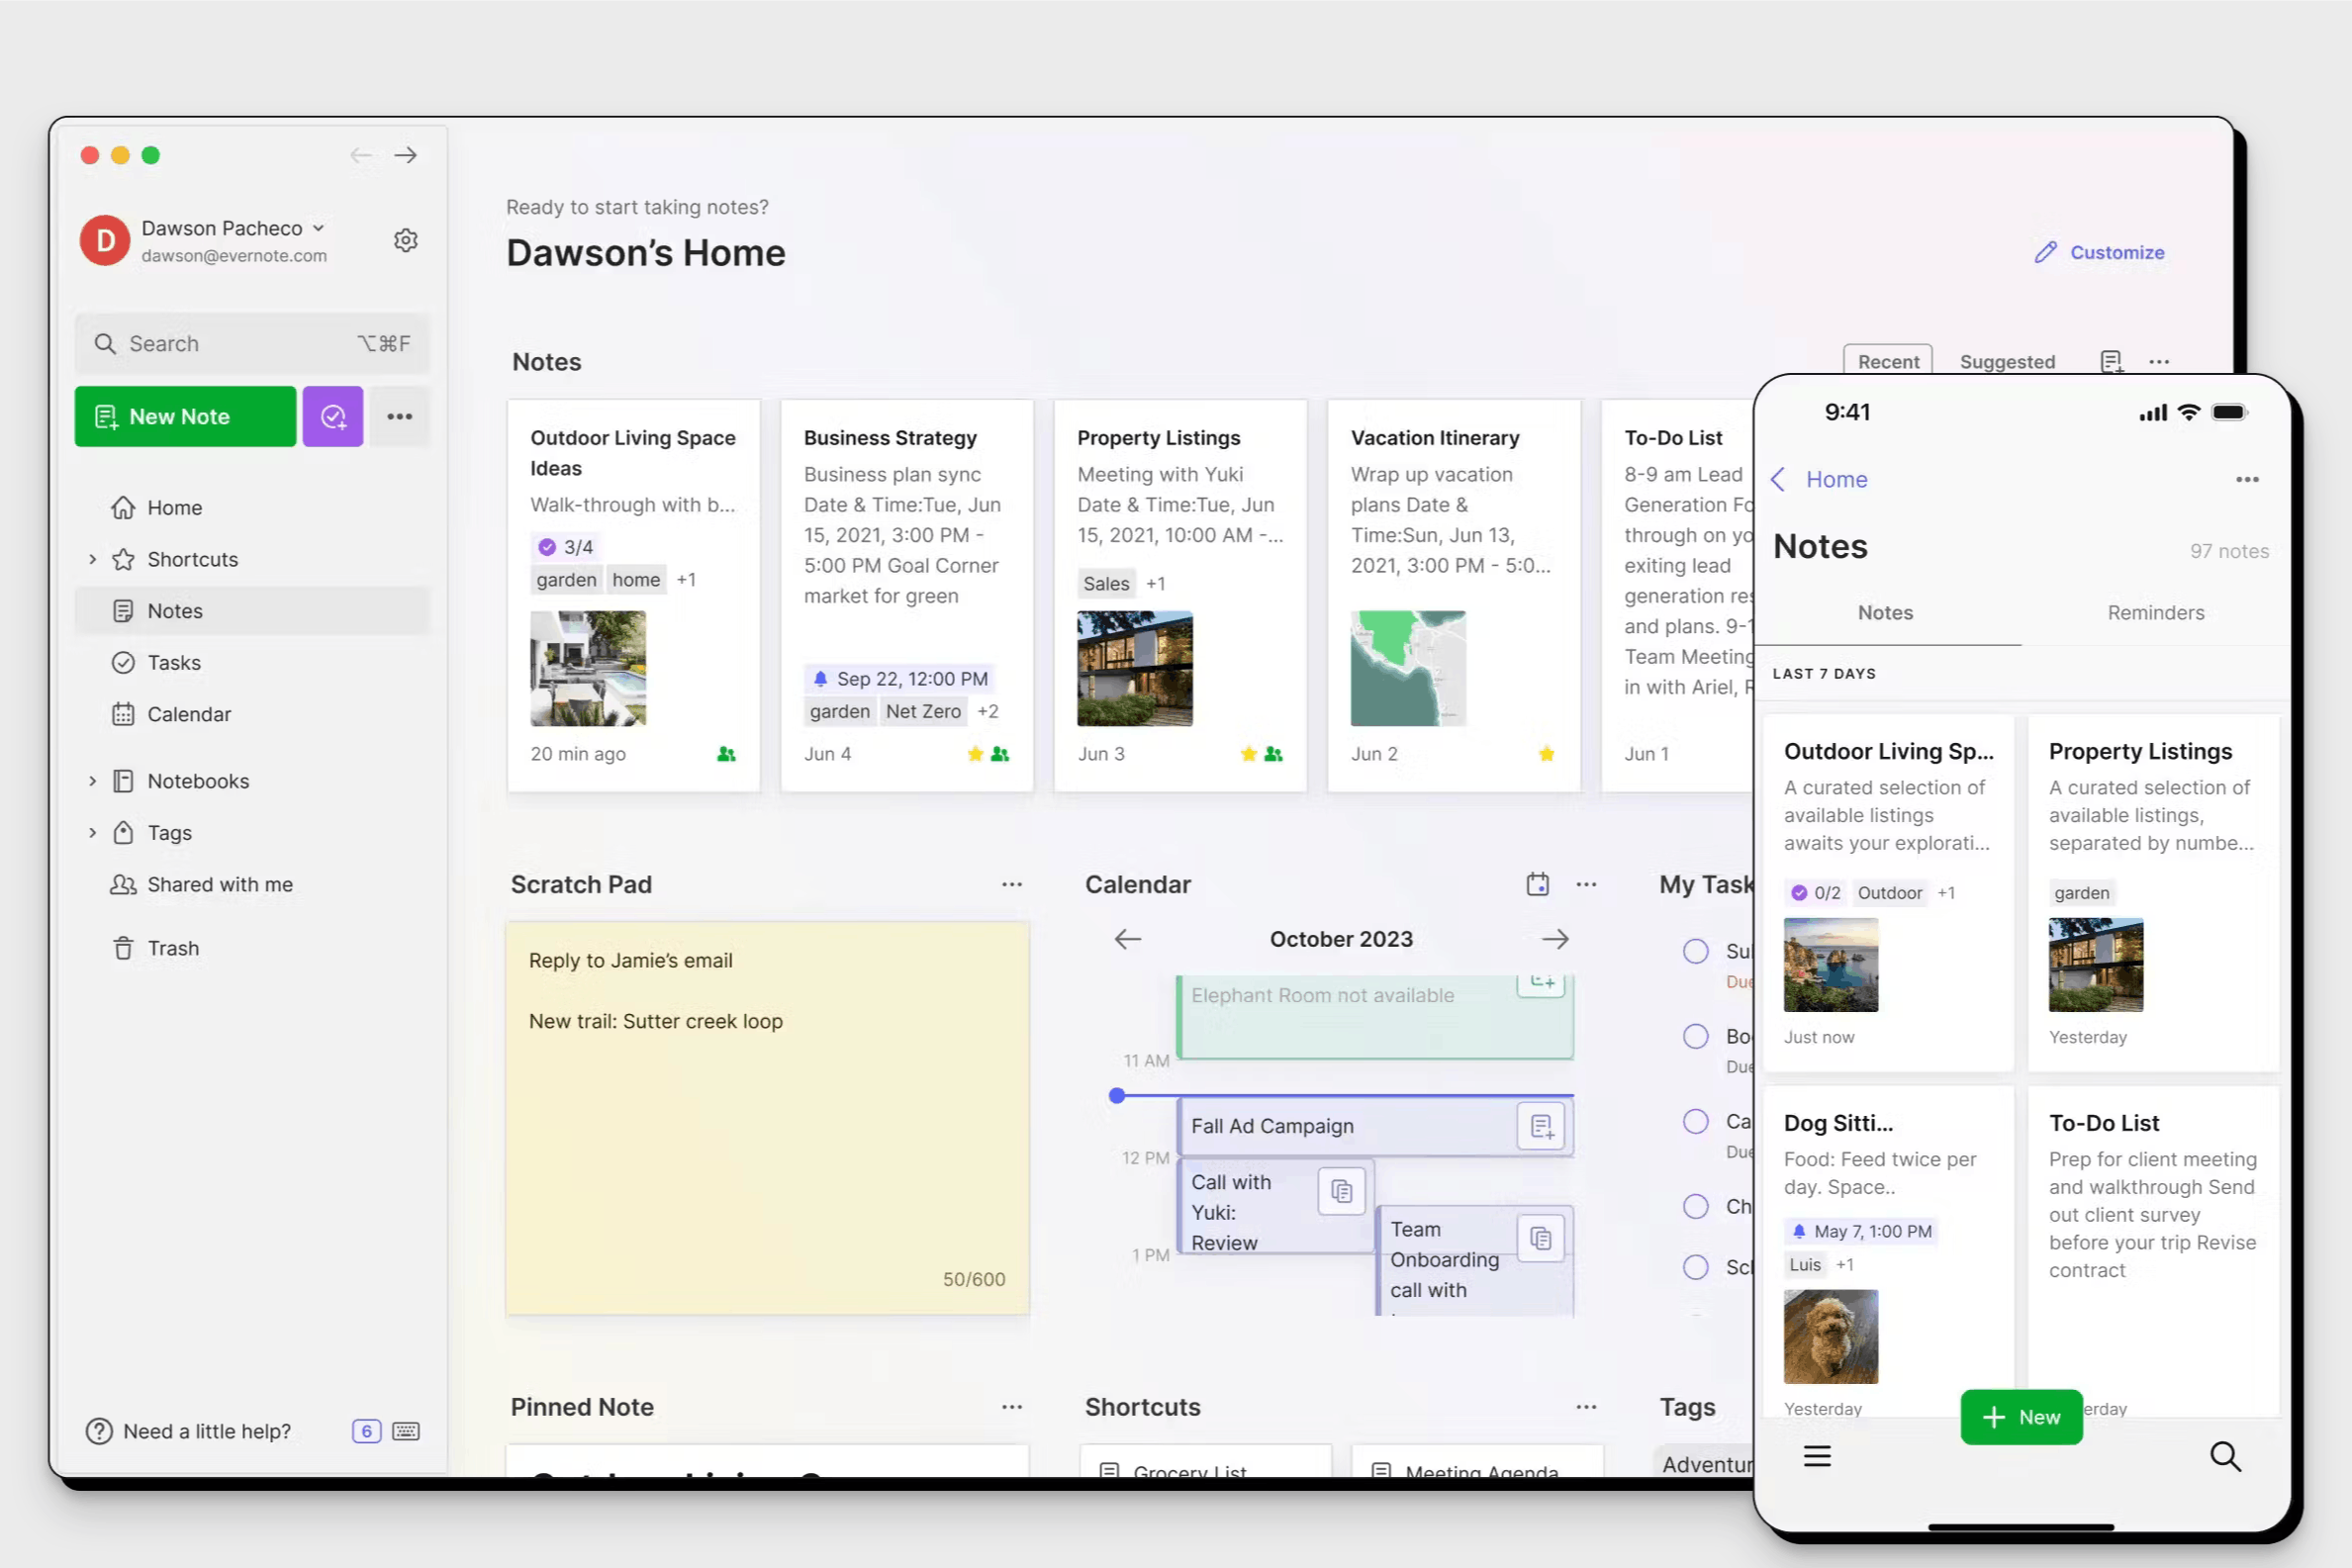The height and width of the screenshot is (1568, 2352).
Task: Create a new task with the purple checkmark icon
Action: pyautogui.click(x=332, y=416)
